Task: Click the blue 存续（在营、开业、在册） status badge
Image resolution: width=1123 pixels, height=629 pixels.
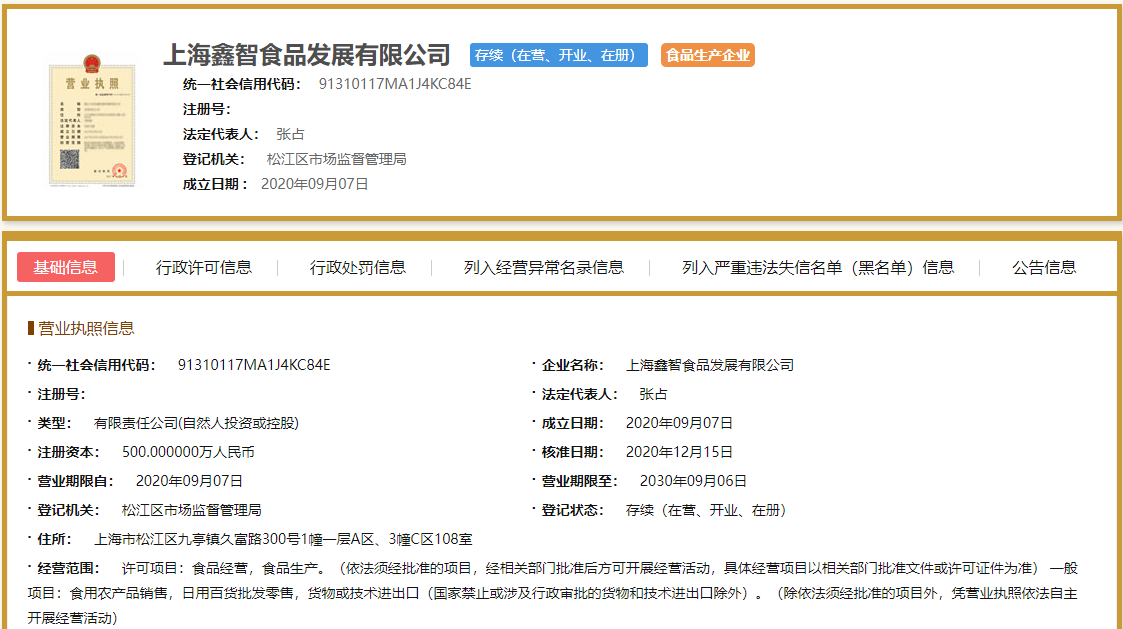Action: (x=558, y=55)
